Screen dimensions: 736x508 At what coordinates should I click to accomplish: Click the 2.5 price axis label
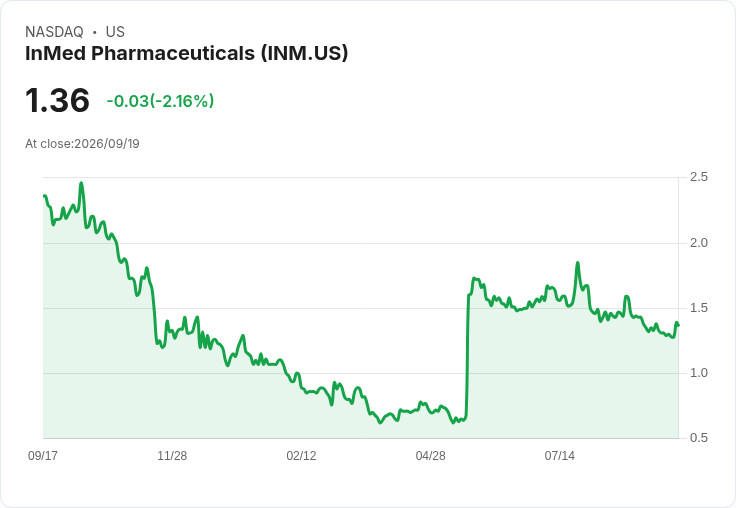[x=699, y=177]
